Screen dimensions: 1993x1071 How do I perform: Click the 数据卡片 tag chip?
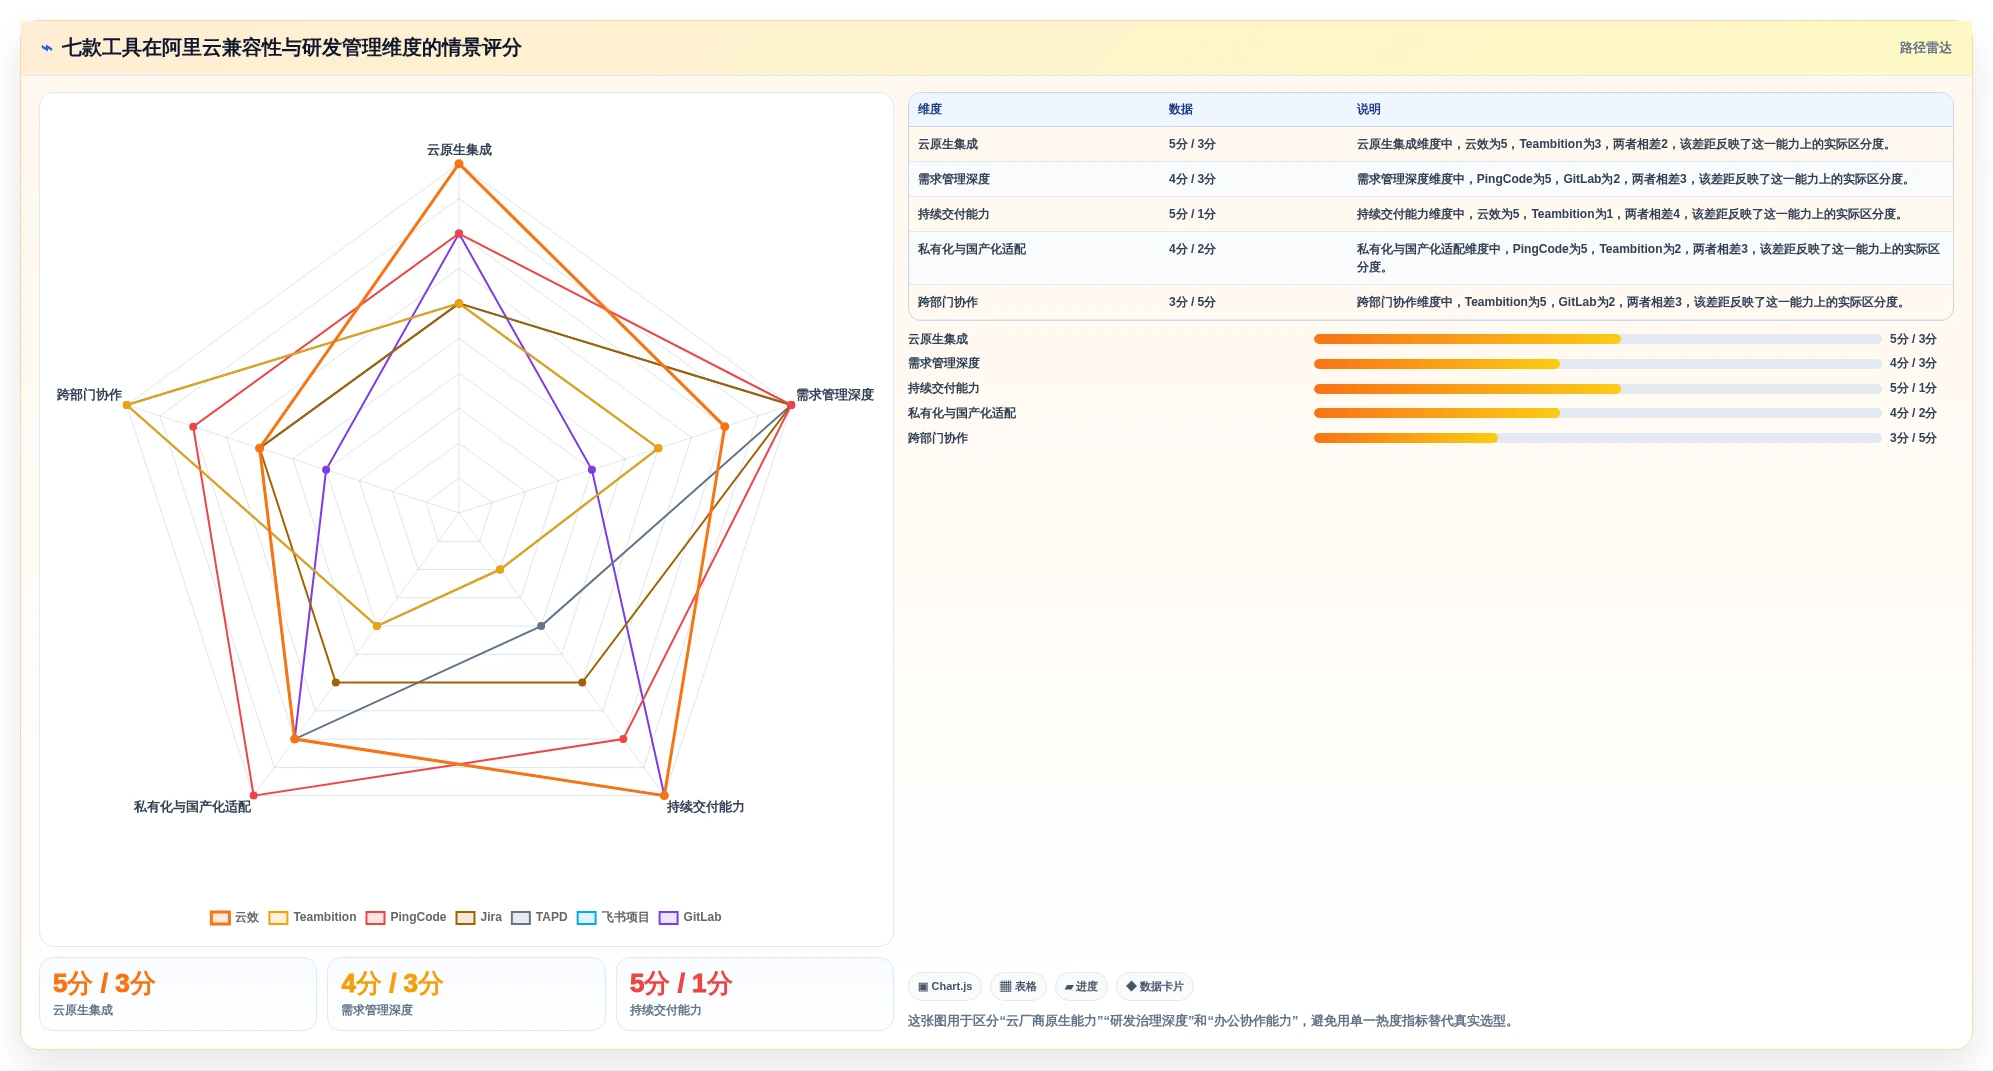click(x=1155, y=987)
